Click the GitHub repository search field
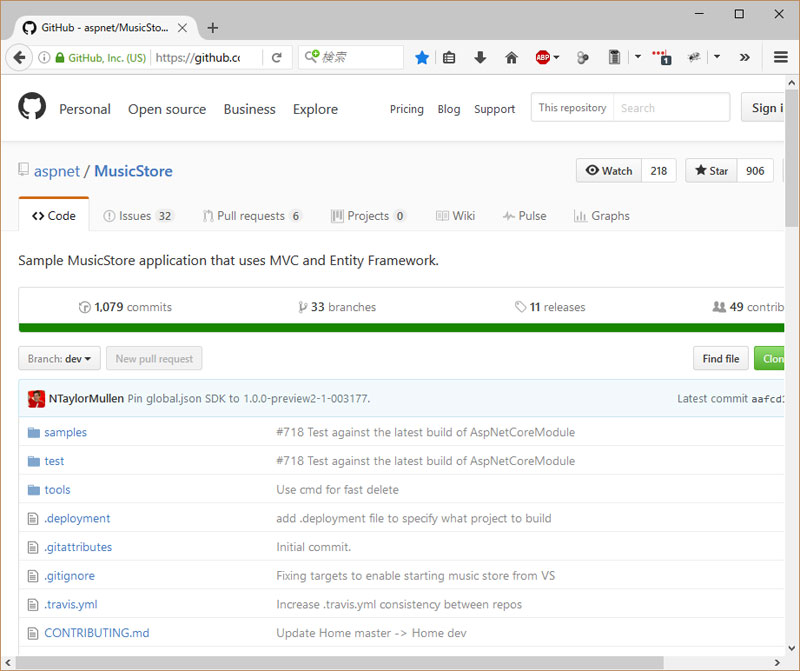The width and height of the screenshot is (800, 671). pyautogui.click(x=671, y=108)
